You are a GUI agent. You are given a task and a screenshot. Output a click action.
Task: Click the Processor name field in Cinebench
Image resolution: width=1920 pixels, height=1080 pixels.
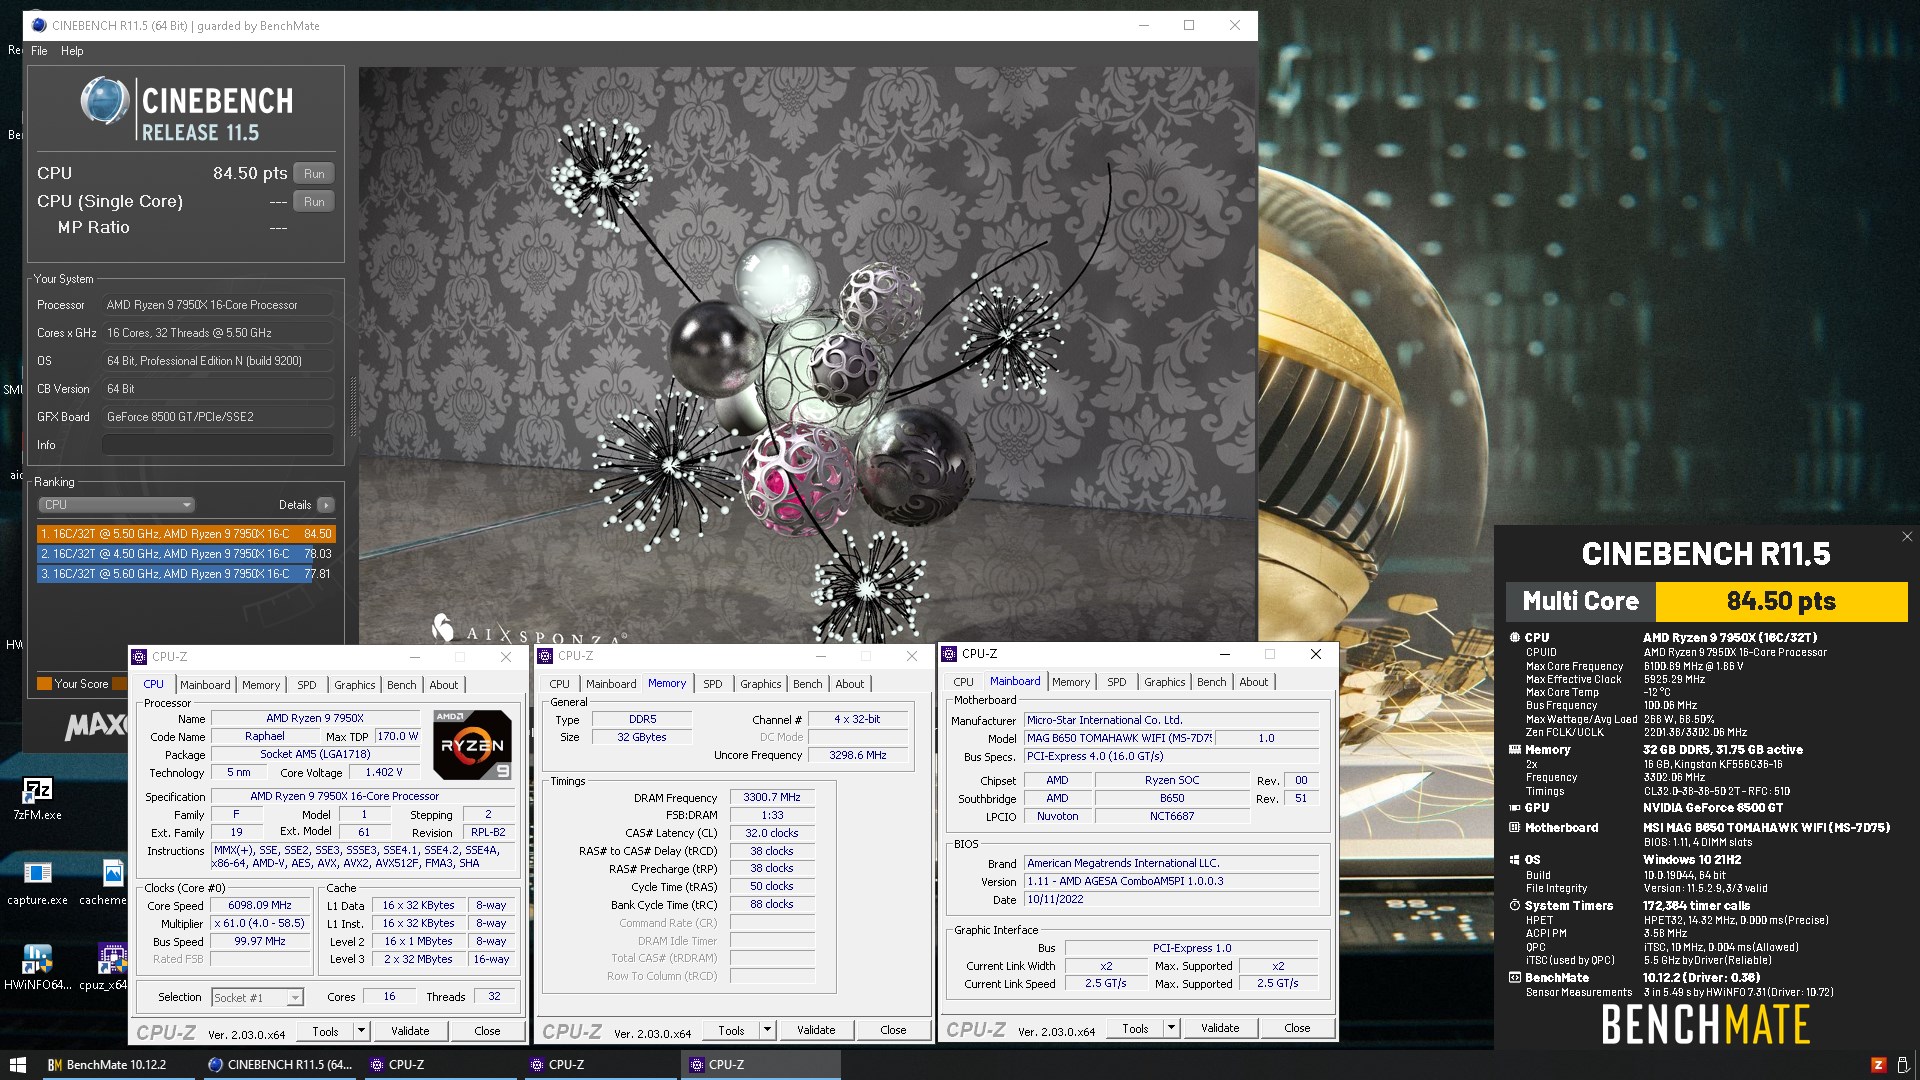click(218, 305)
